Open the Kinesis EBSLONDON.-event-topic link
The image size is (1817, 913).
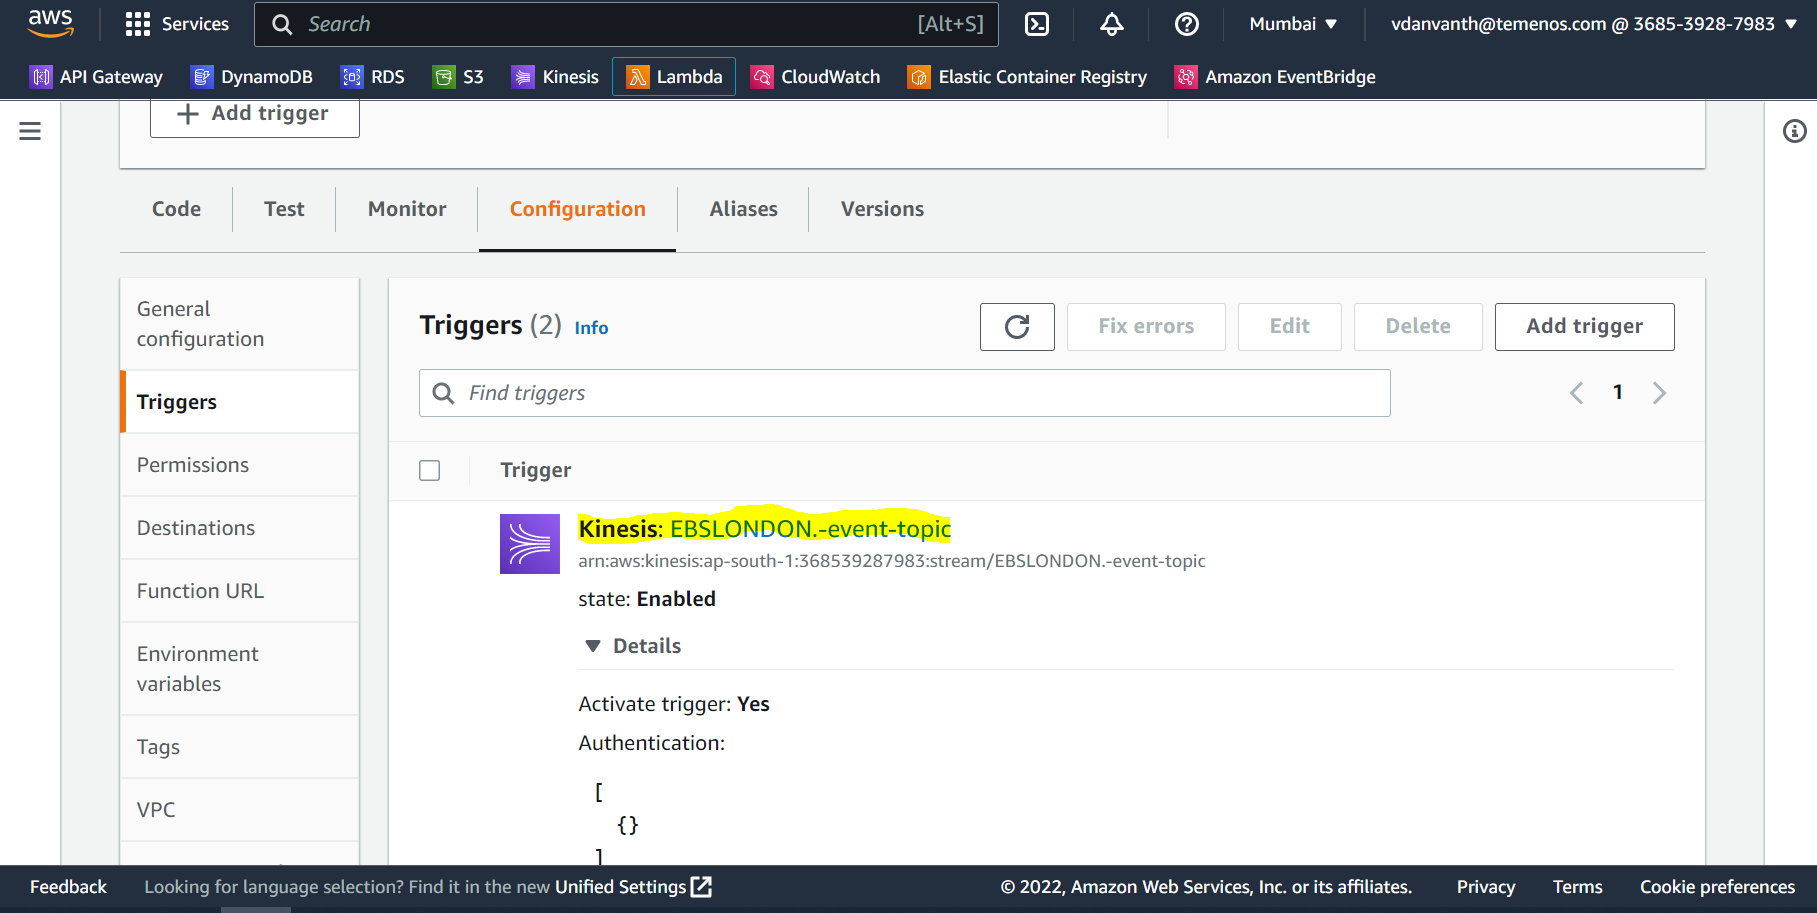tap(809, 529)
